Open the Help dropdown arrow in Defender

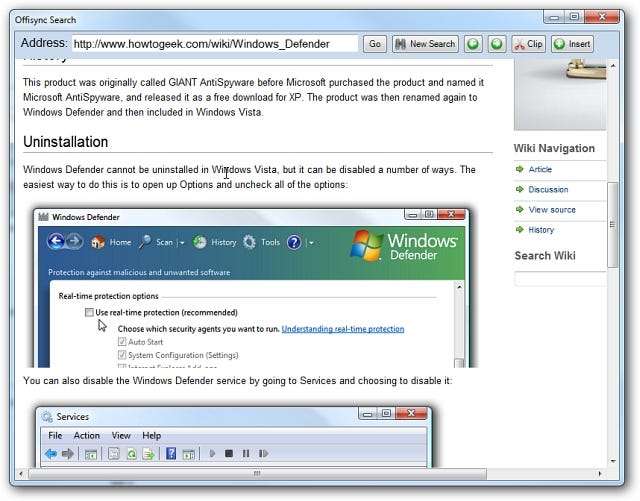click(311, 243)
